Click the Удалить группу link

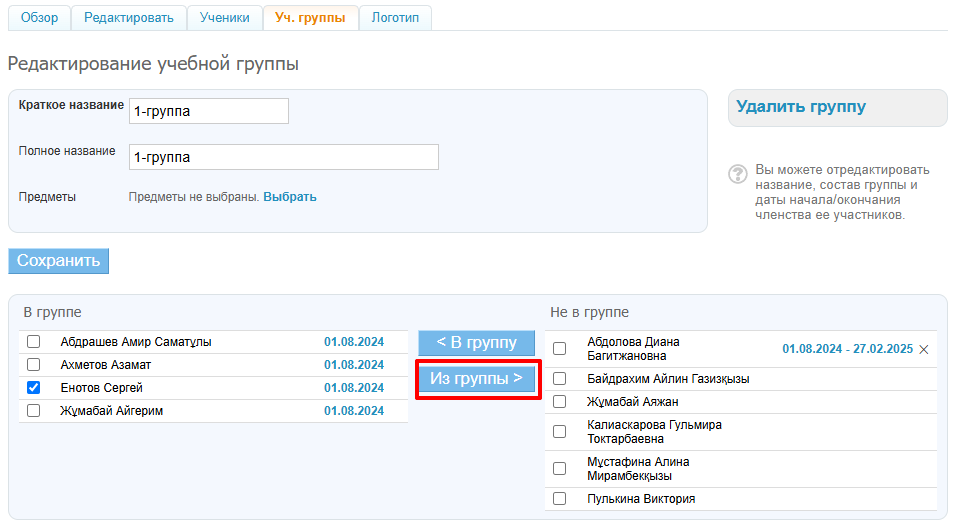click(x=801, y=107)
